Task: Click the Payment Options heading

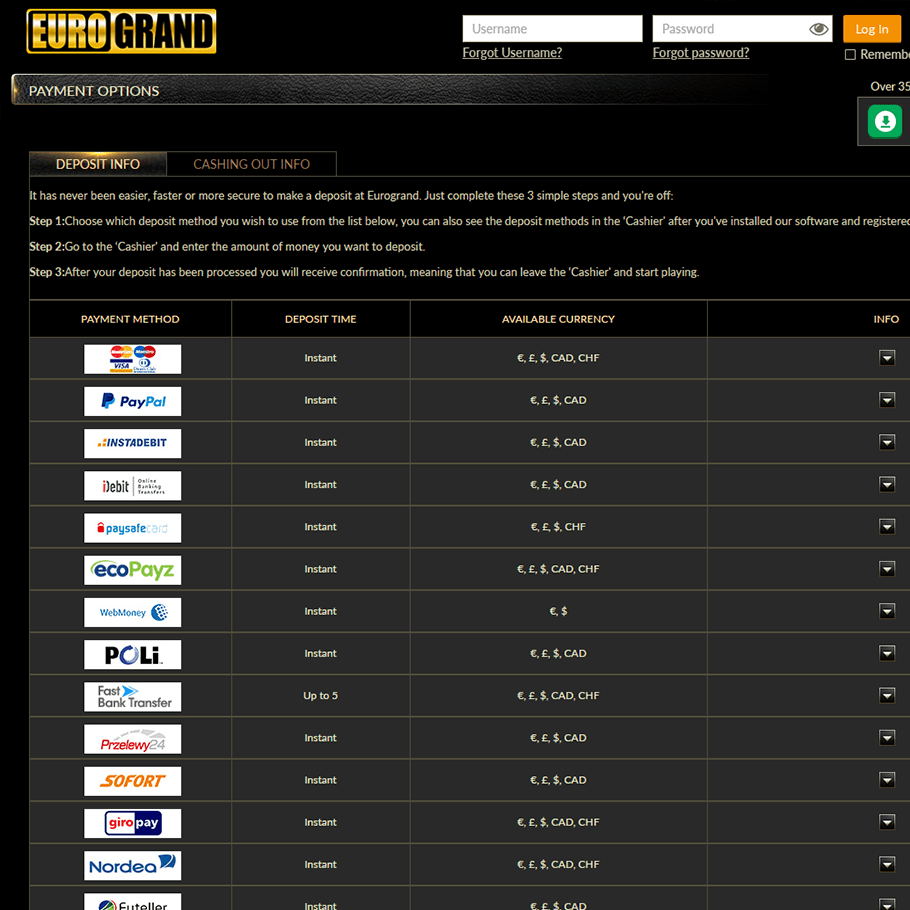Action: tap(94, 91)
